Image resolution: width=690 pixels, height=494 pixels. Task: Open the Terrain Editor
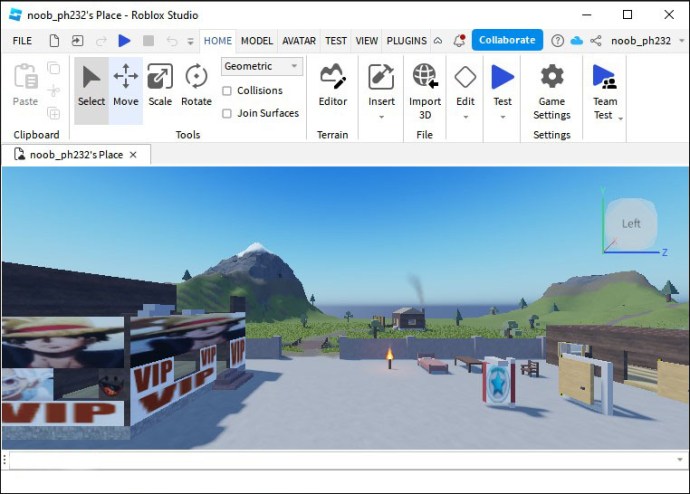333,86
